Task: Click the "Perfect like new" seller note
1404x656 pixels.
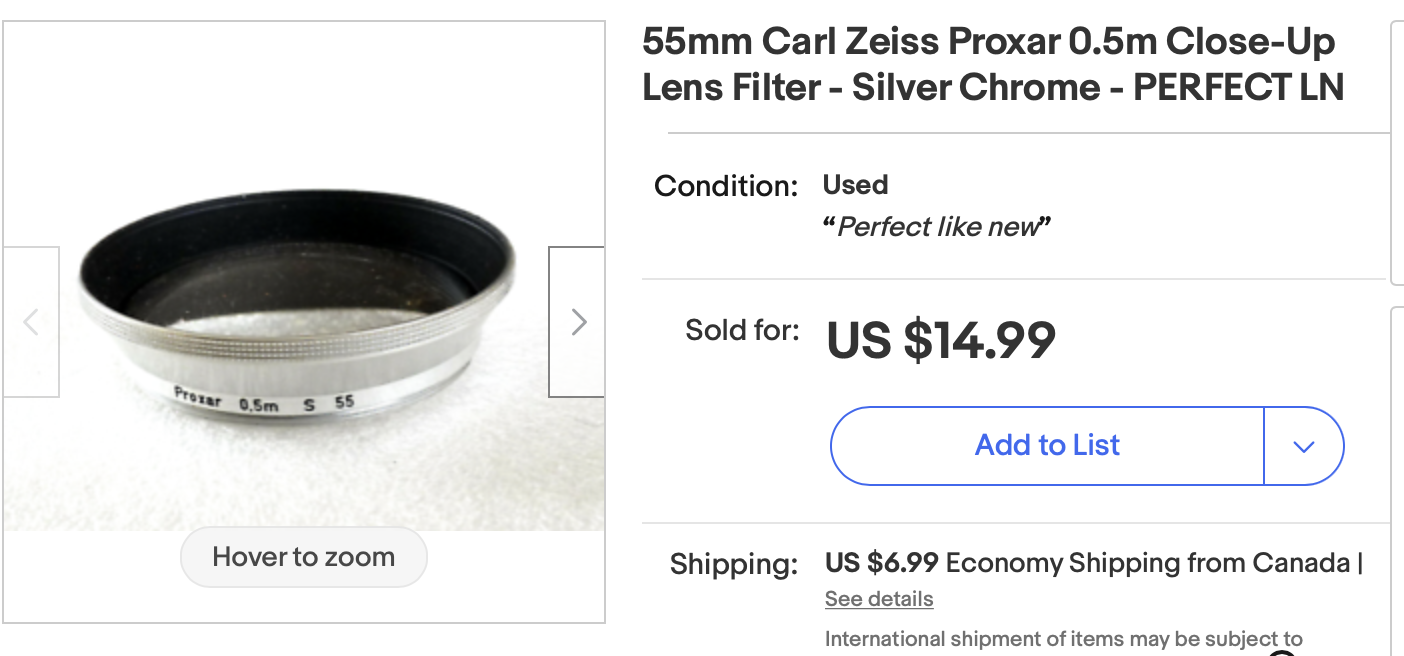Action: (x=936, y=227)
